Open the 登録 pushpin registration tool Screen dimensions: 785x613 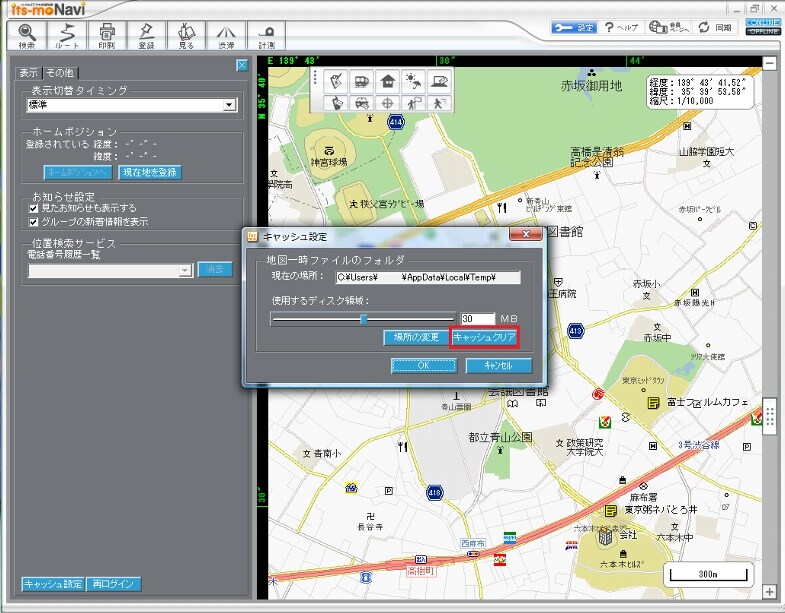tap(146, 36)
